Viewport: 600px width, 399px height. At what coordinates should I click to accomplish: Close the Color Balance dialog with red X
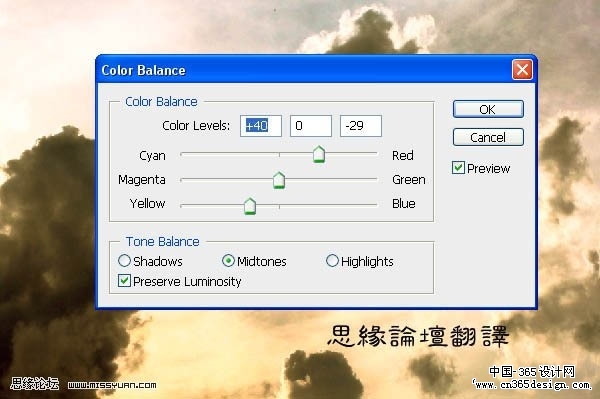[x=522, y=70]
